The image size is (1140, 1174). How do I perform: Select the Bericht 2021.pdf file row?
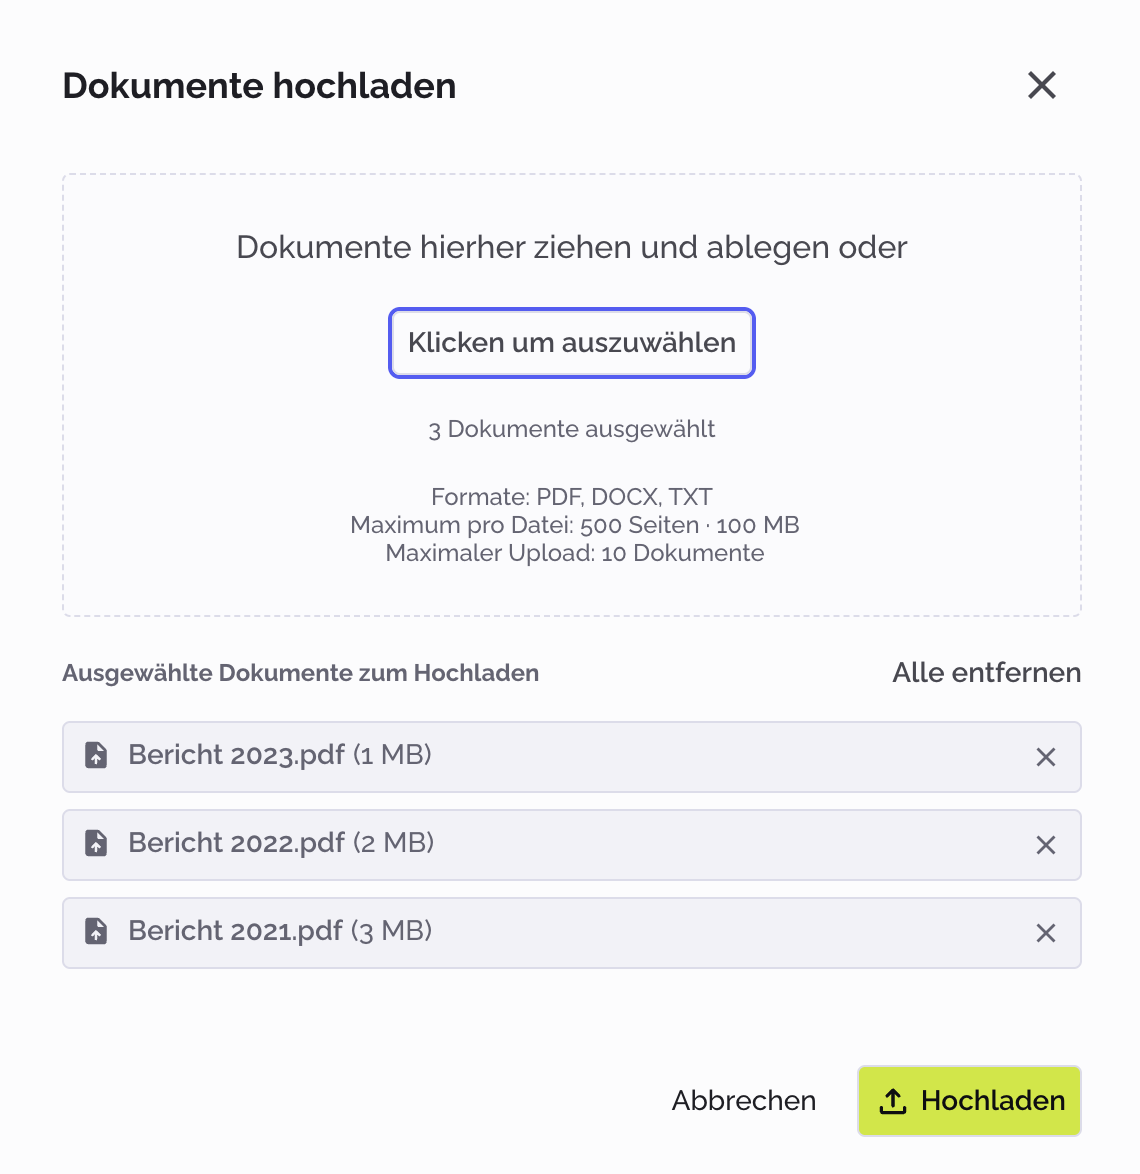(500, 933)
